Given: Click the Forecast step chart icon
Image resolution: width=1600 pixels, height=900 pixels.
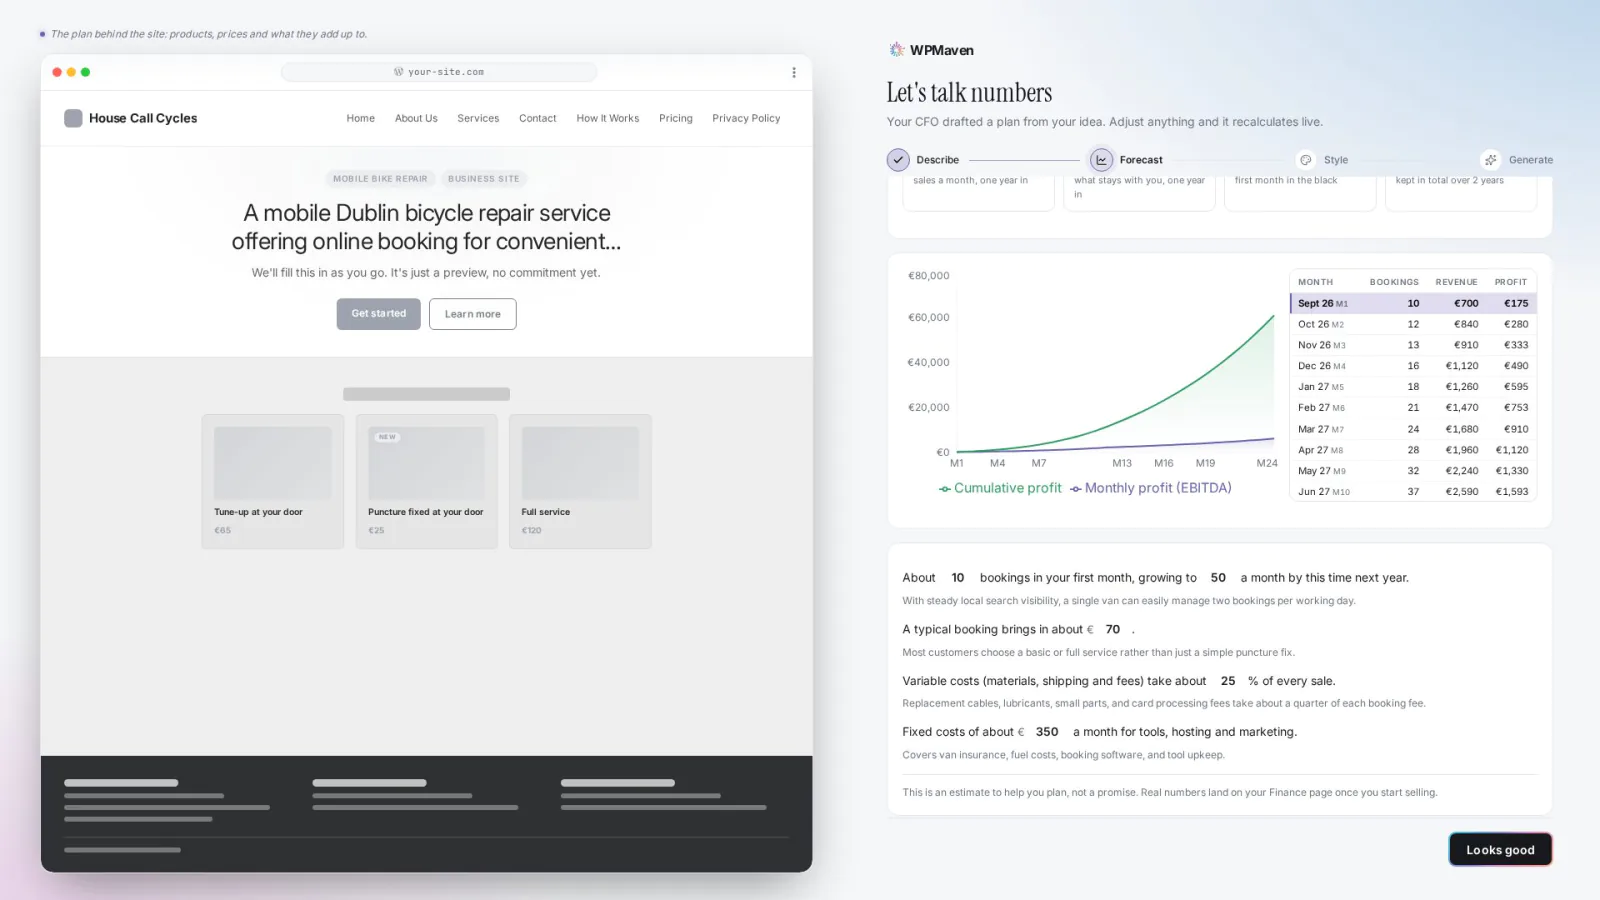Looking at the screenshot, I should point(1101,160).
